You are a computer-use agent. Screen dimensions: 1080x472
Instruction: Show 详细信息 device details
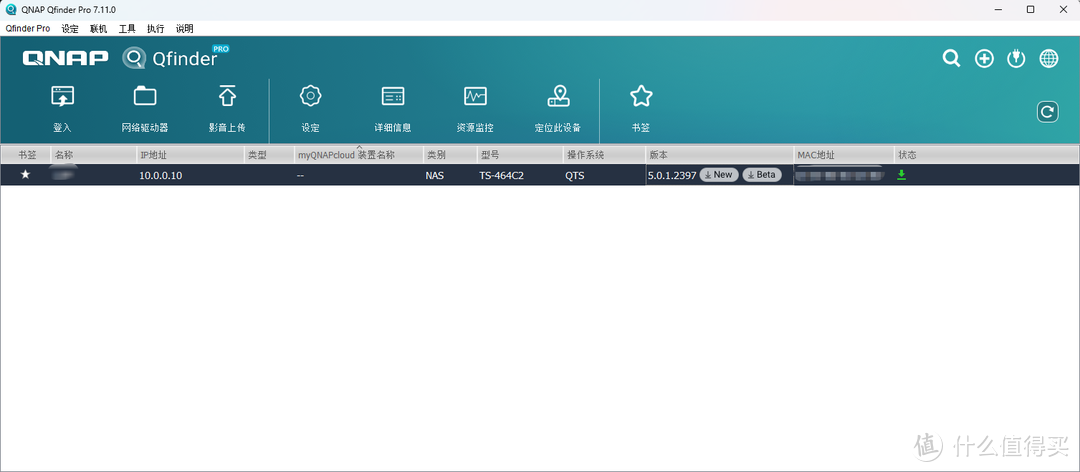[393, 96]
